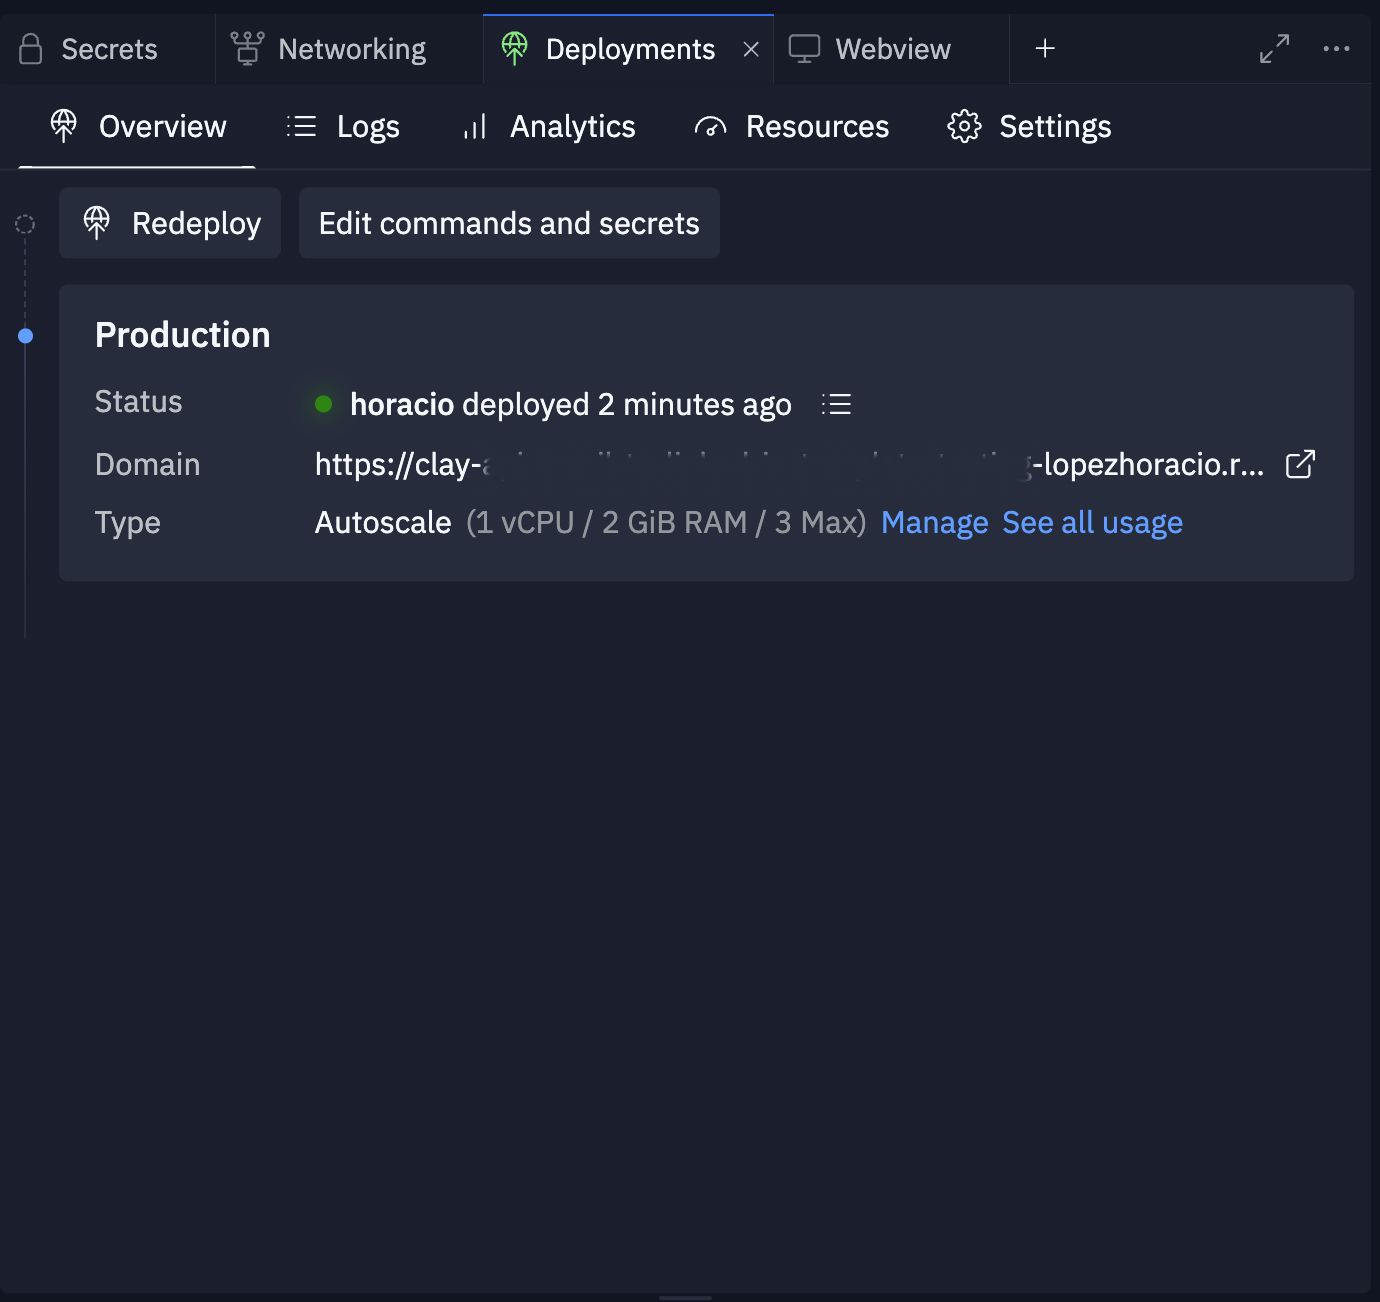Click the Redeploy button

click(170, 223)
